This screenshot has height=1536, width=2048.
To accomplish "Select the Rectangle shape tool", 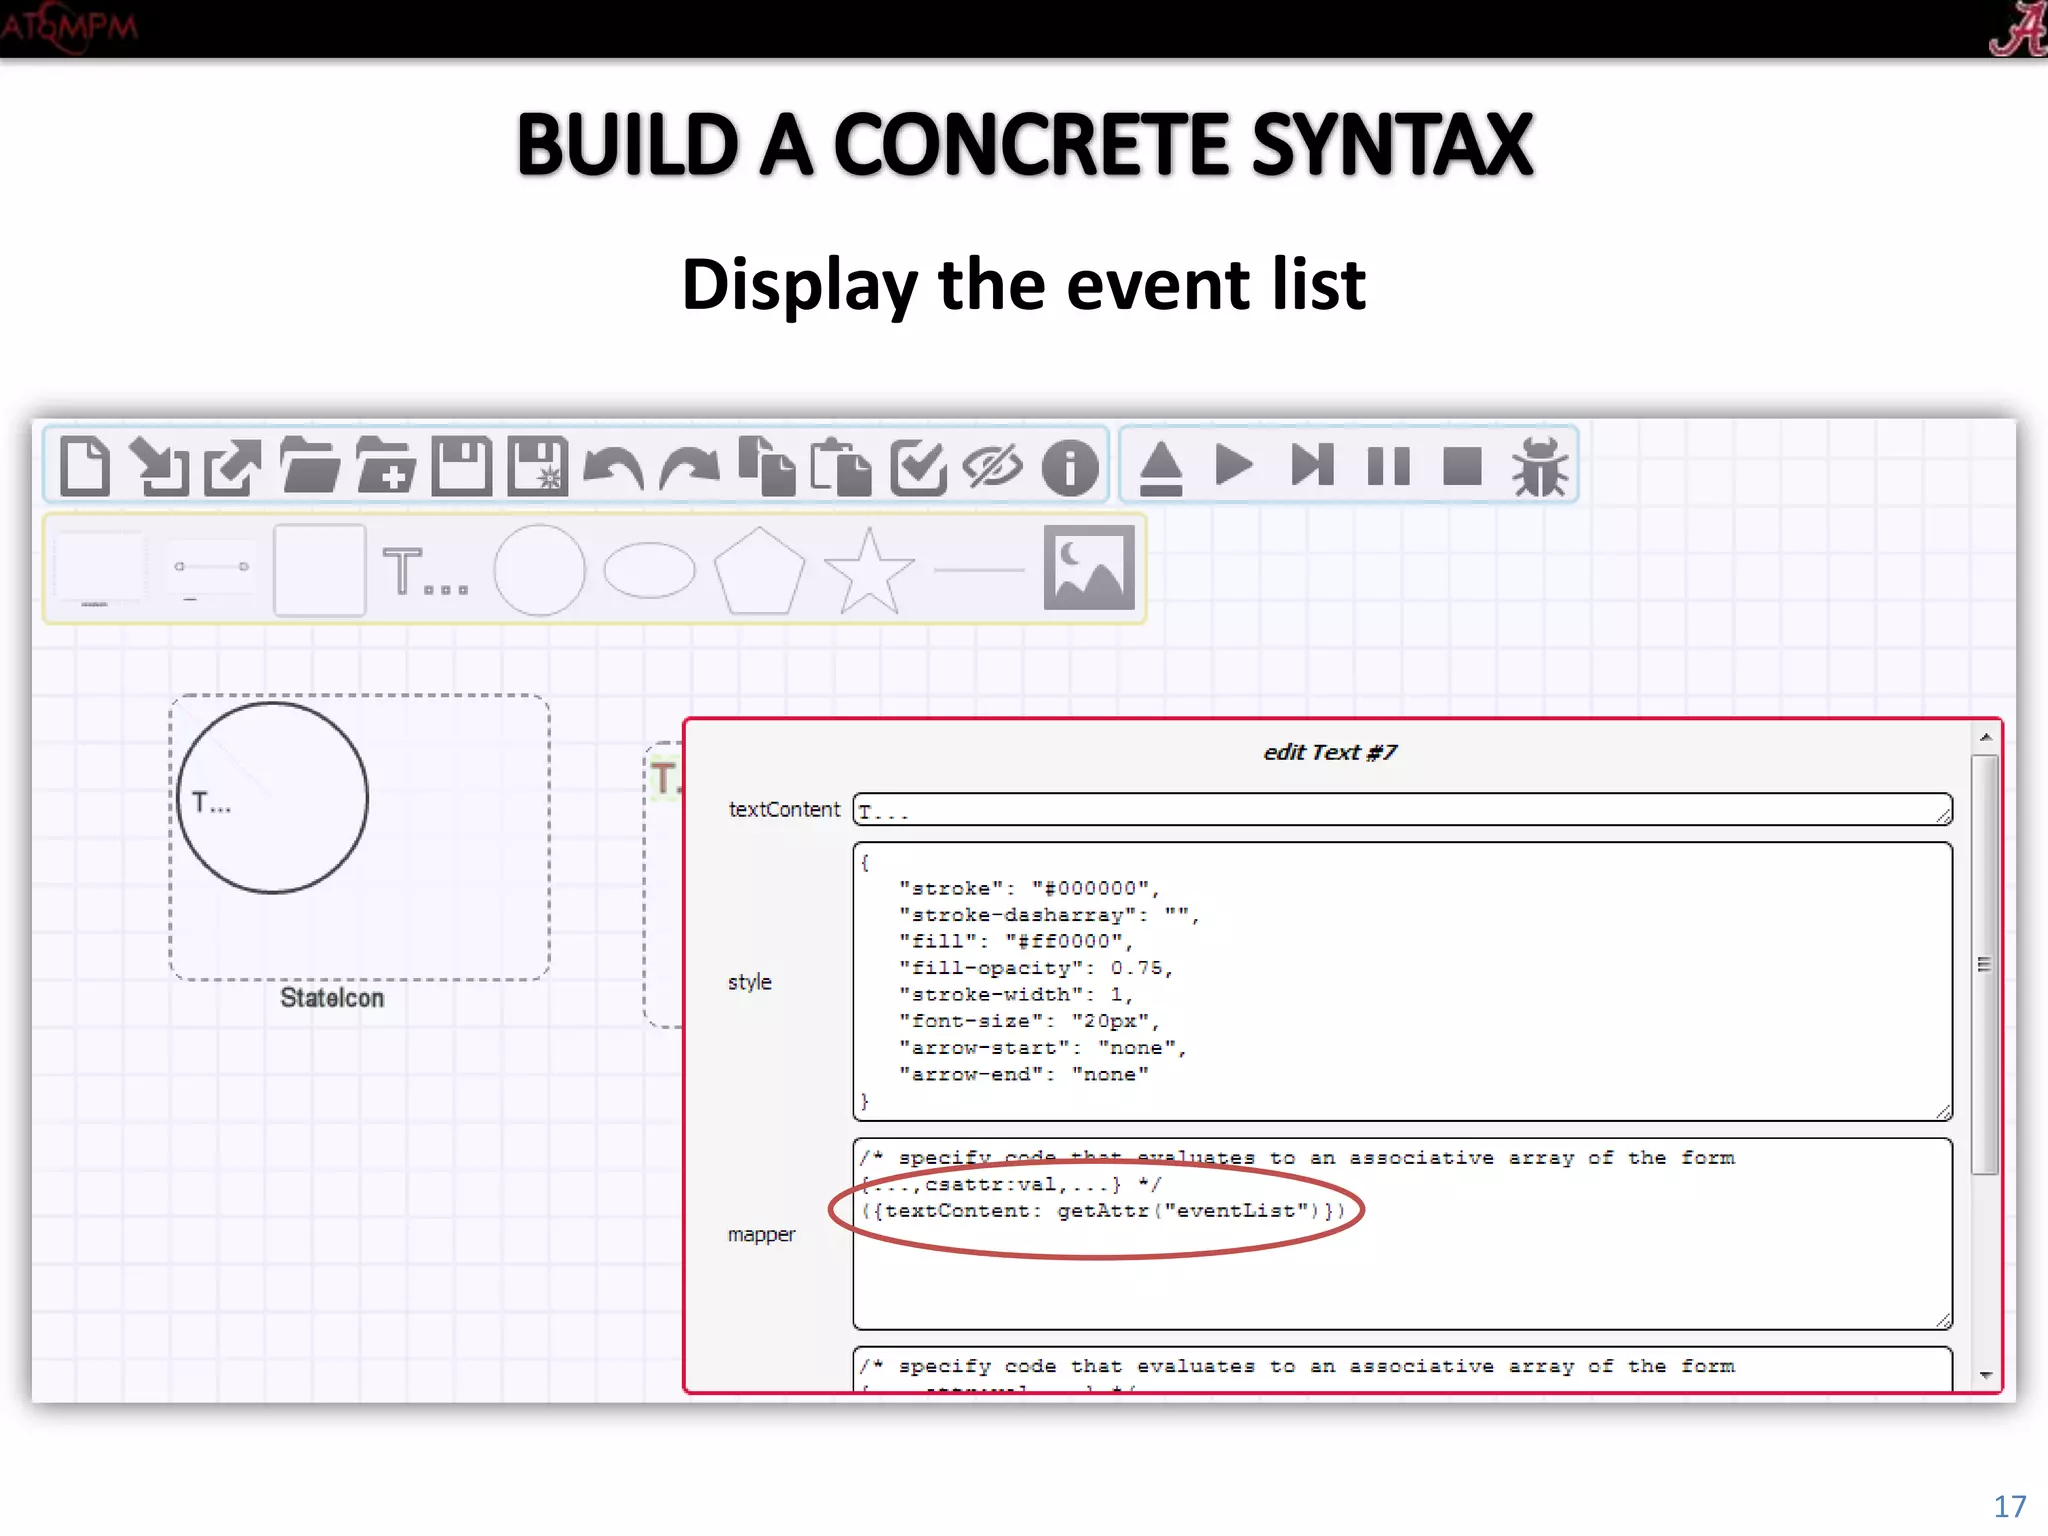I will tap(319, 570).
